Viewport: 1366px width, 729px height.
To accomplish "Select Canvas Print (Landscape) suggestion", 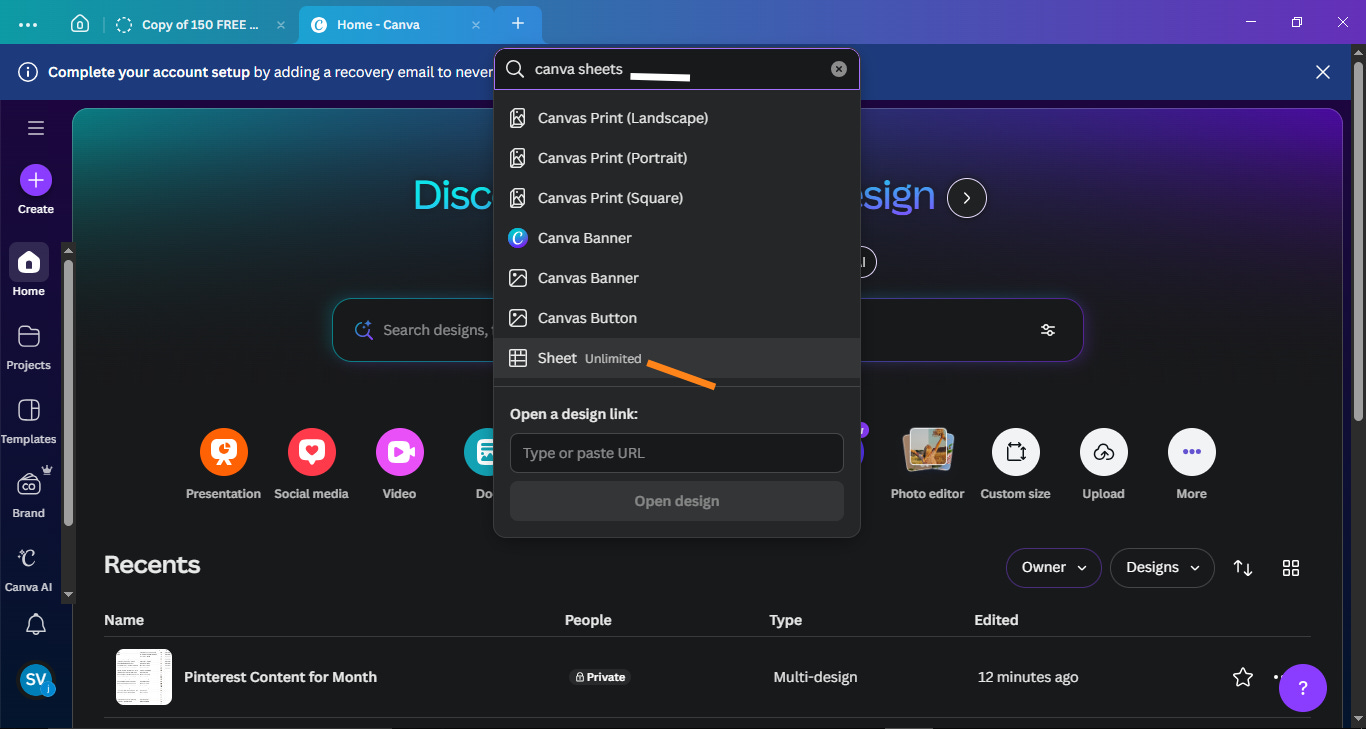I will coord(677,118).
